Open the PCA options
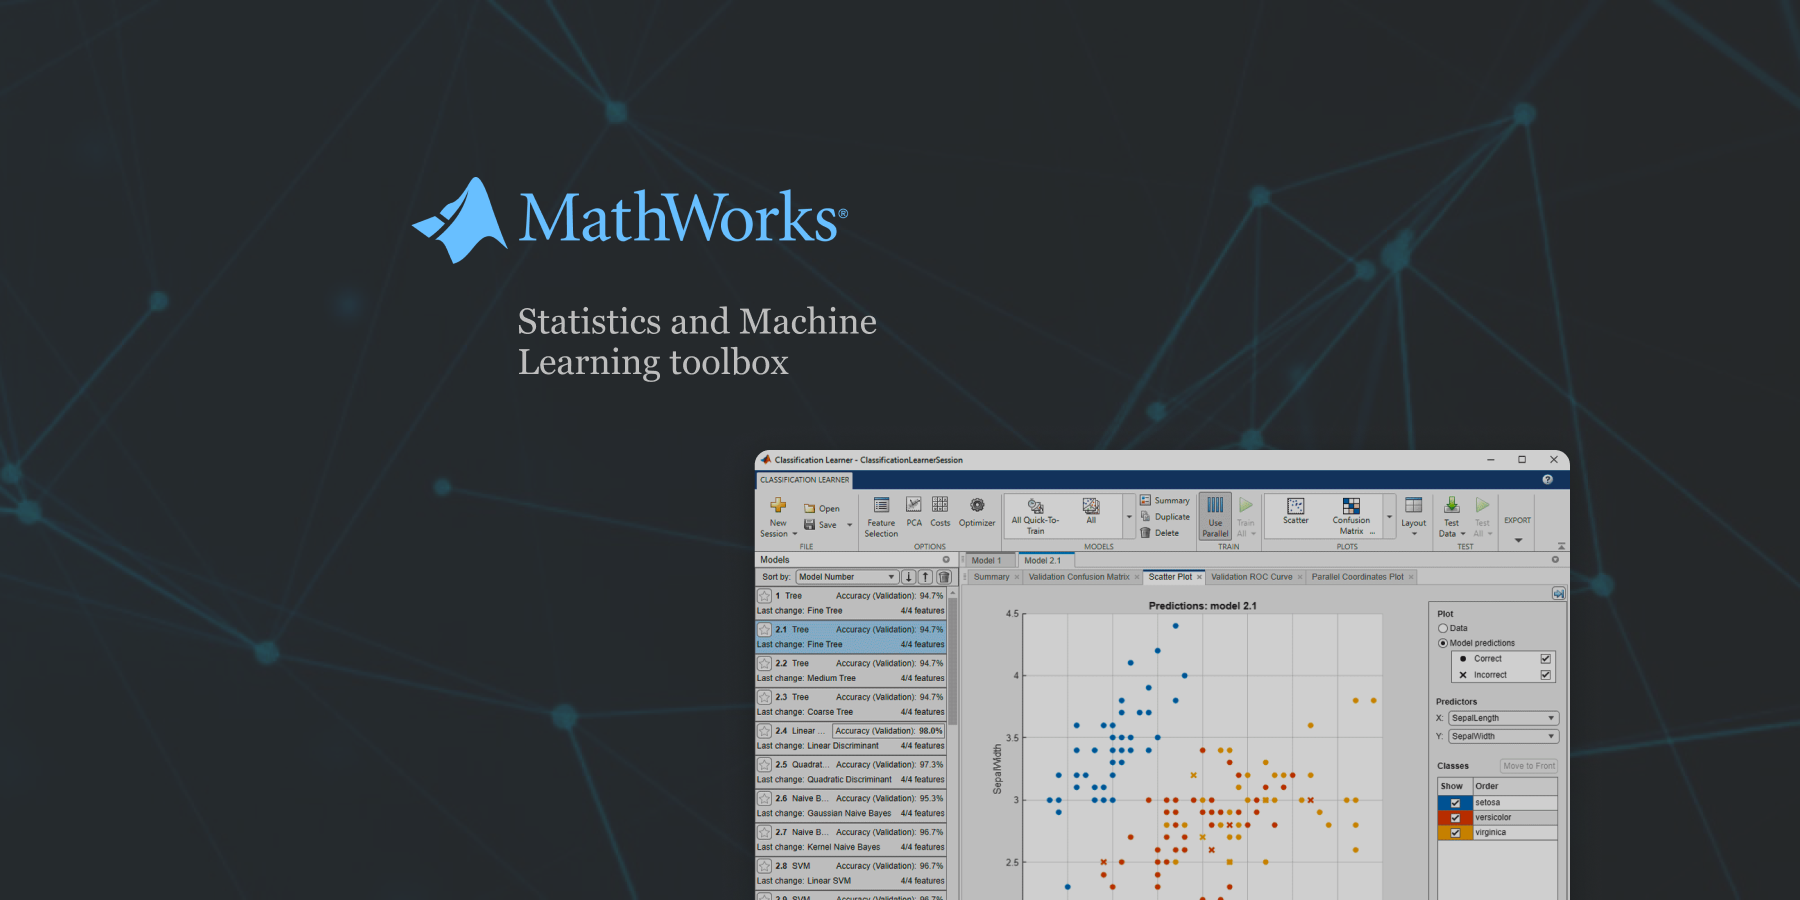Screen dimensions: 1800x900 (x=914, y=511)
